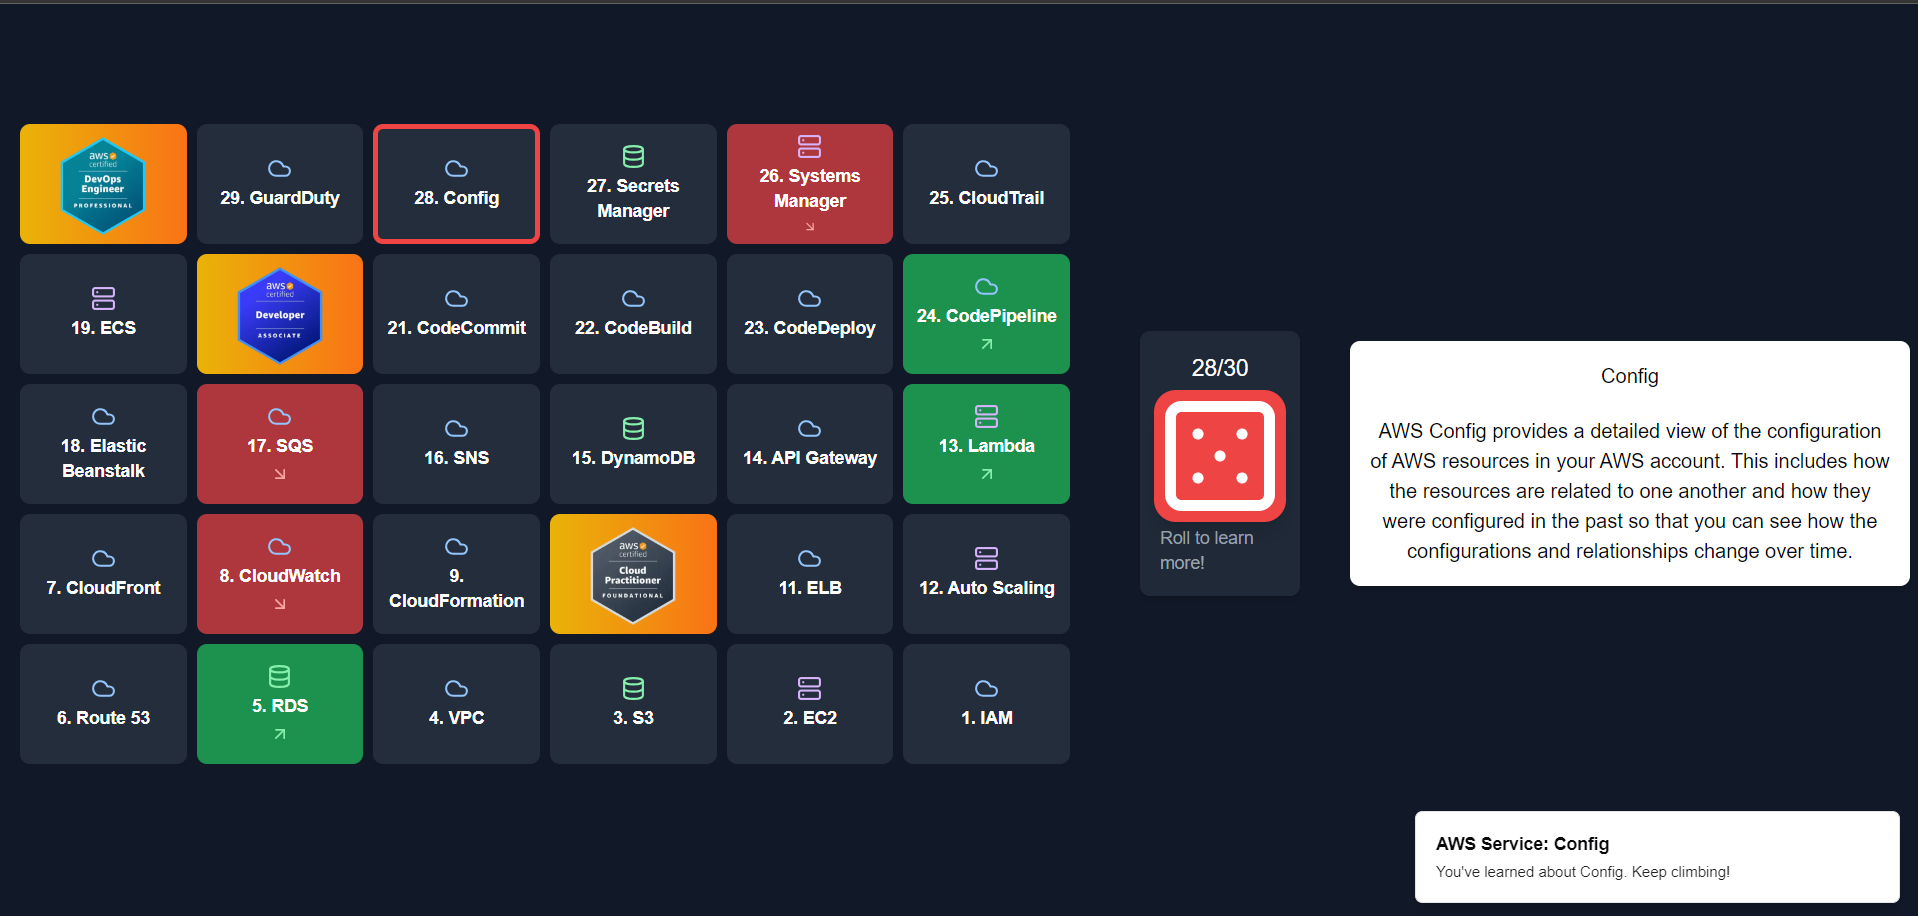Click the database icon on RDS tile
Viewport: 1918px width, 916px height.
coord(280,676)
